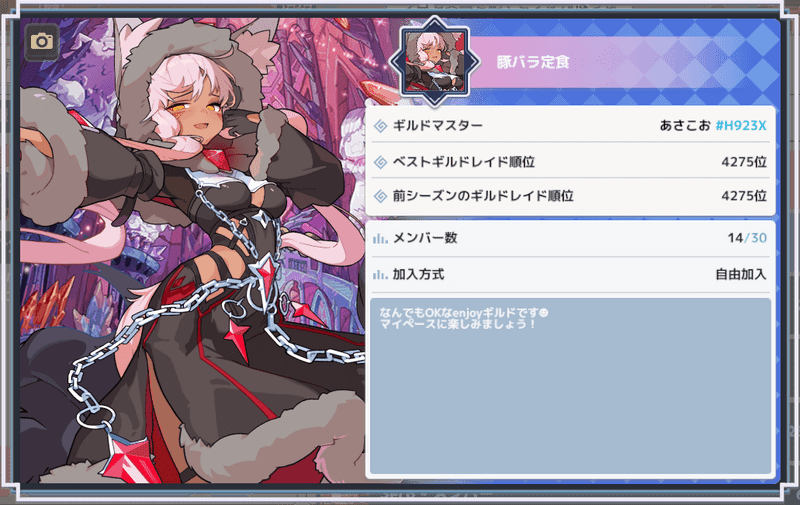Click the camera screenshot icon
This screenshot has height=505, width=800.
click(42, 41)
